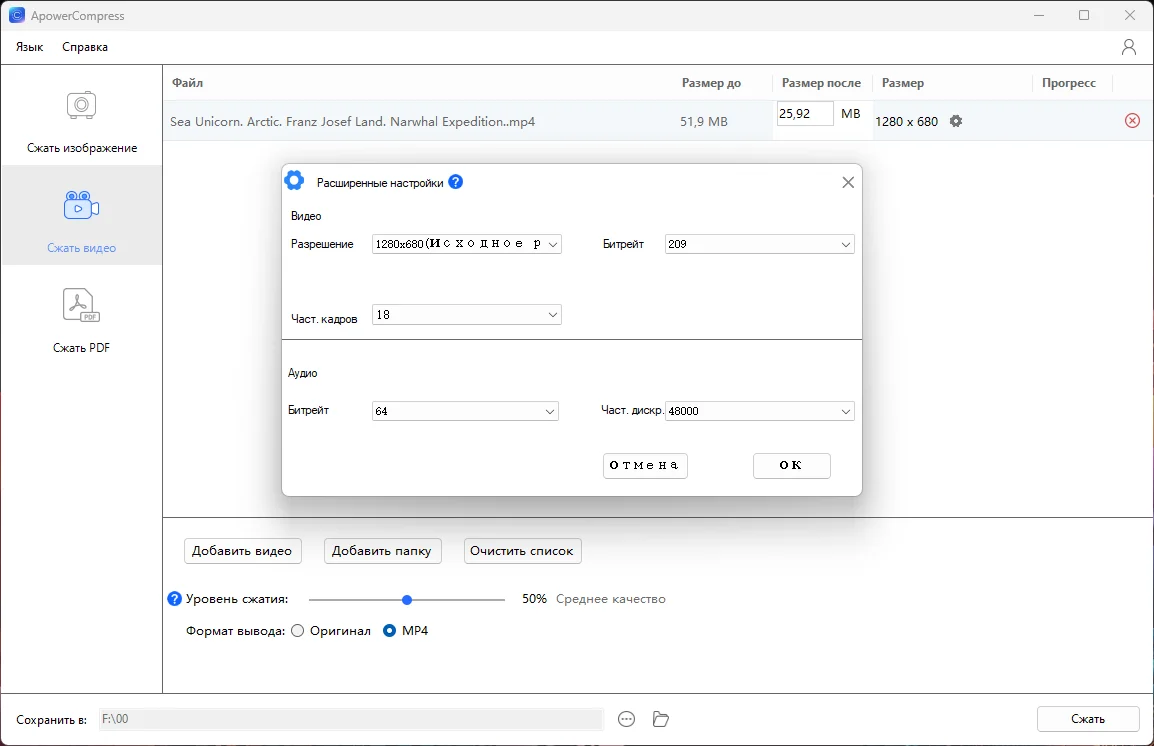Open the user account icon
This screenshot has height=746, width=1154.
pyautogui.click(x=1128, y=47)
